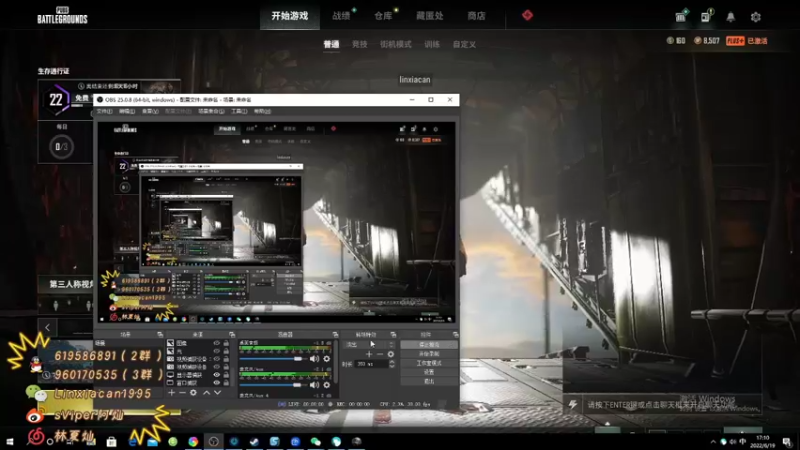This screenshot has height=450, width=800.
Task: Open Windows Start menu
Action: click(10, 442)
